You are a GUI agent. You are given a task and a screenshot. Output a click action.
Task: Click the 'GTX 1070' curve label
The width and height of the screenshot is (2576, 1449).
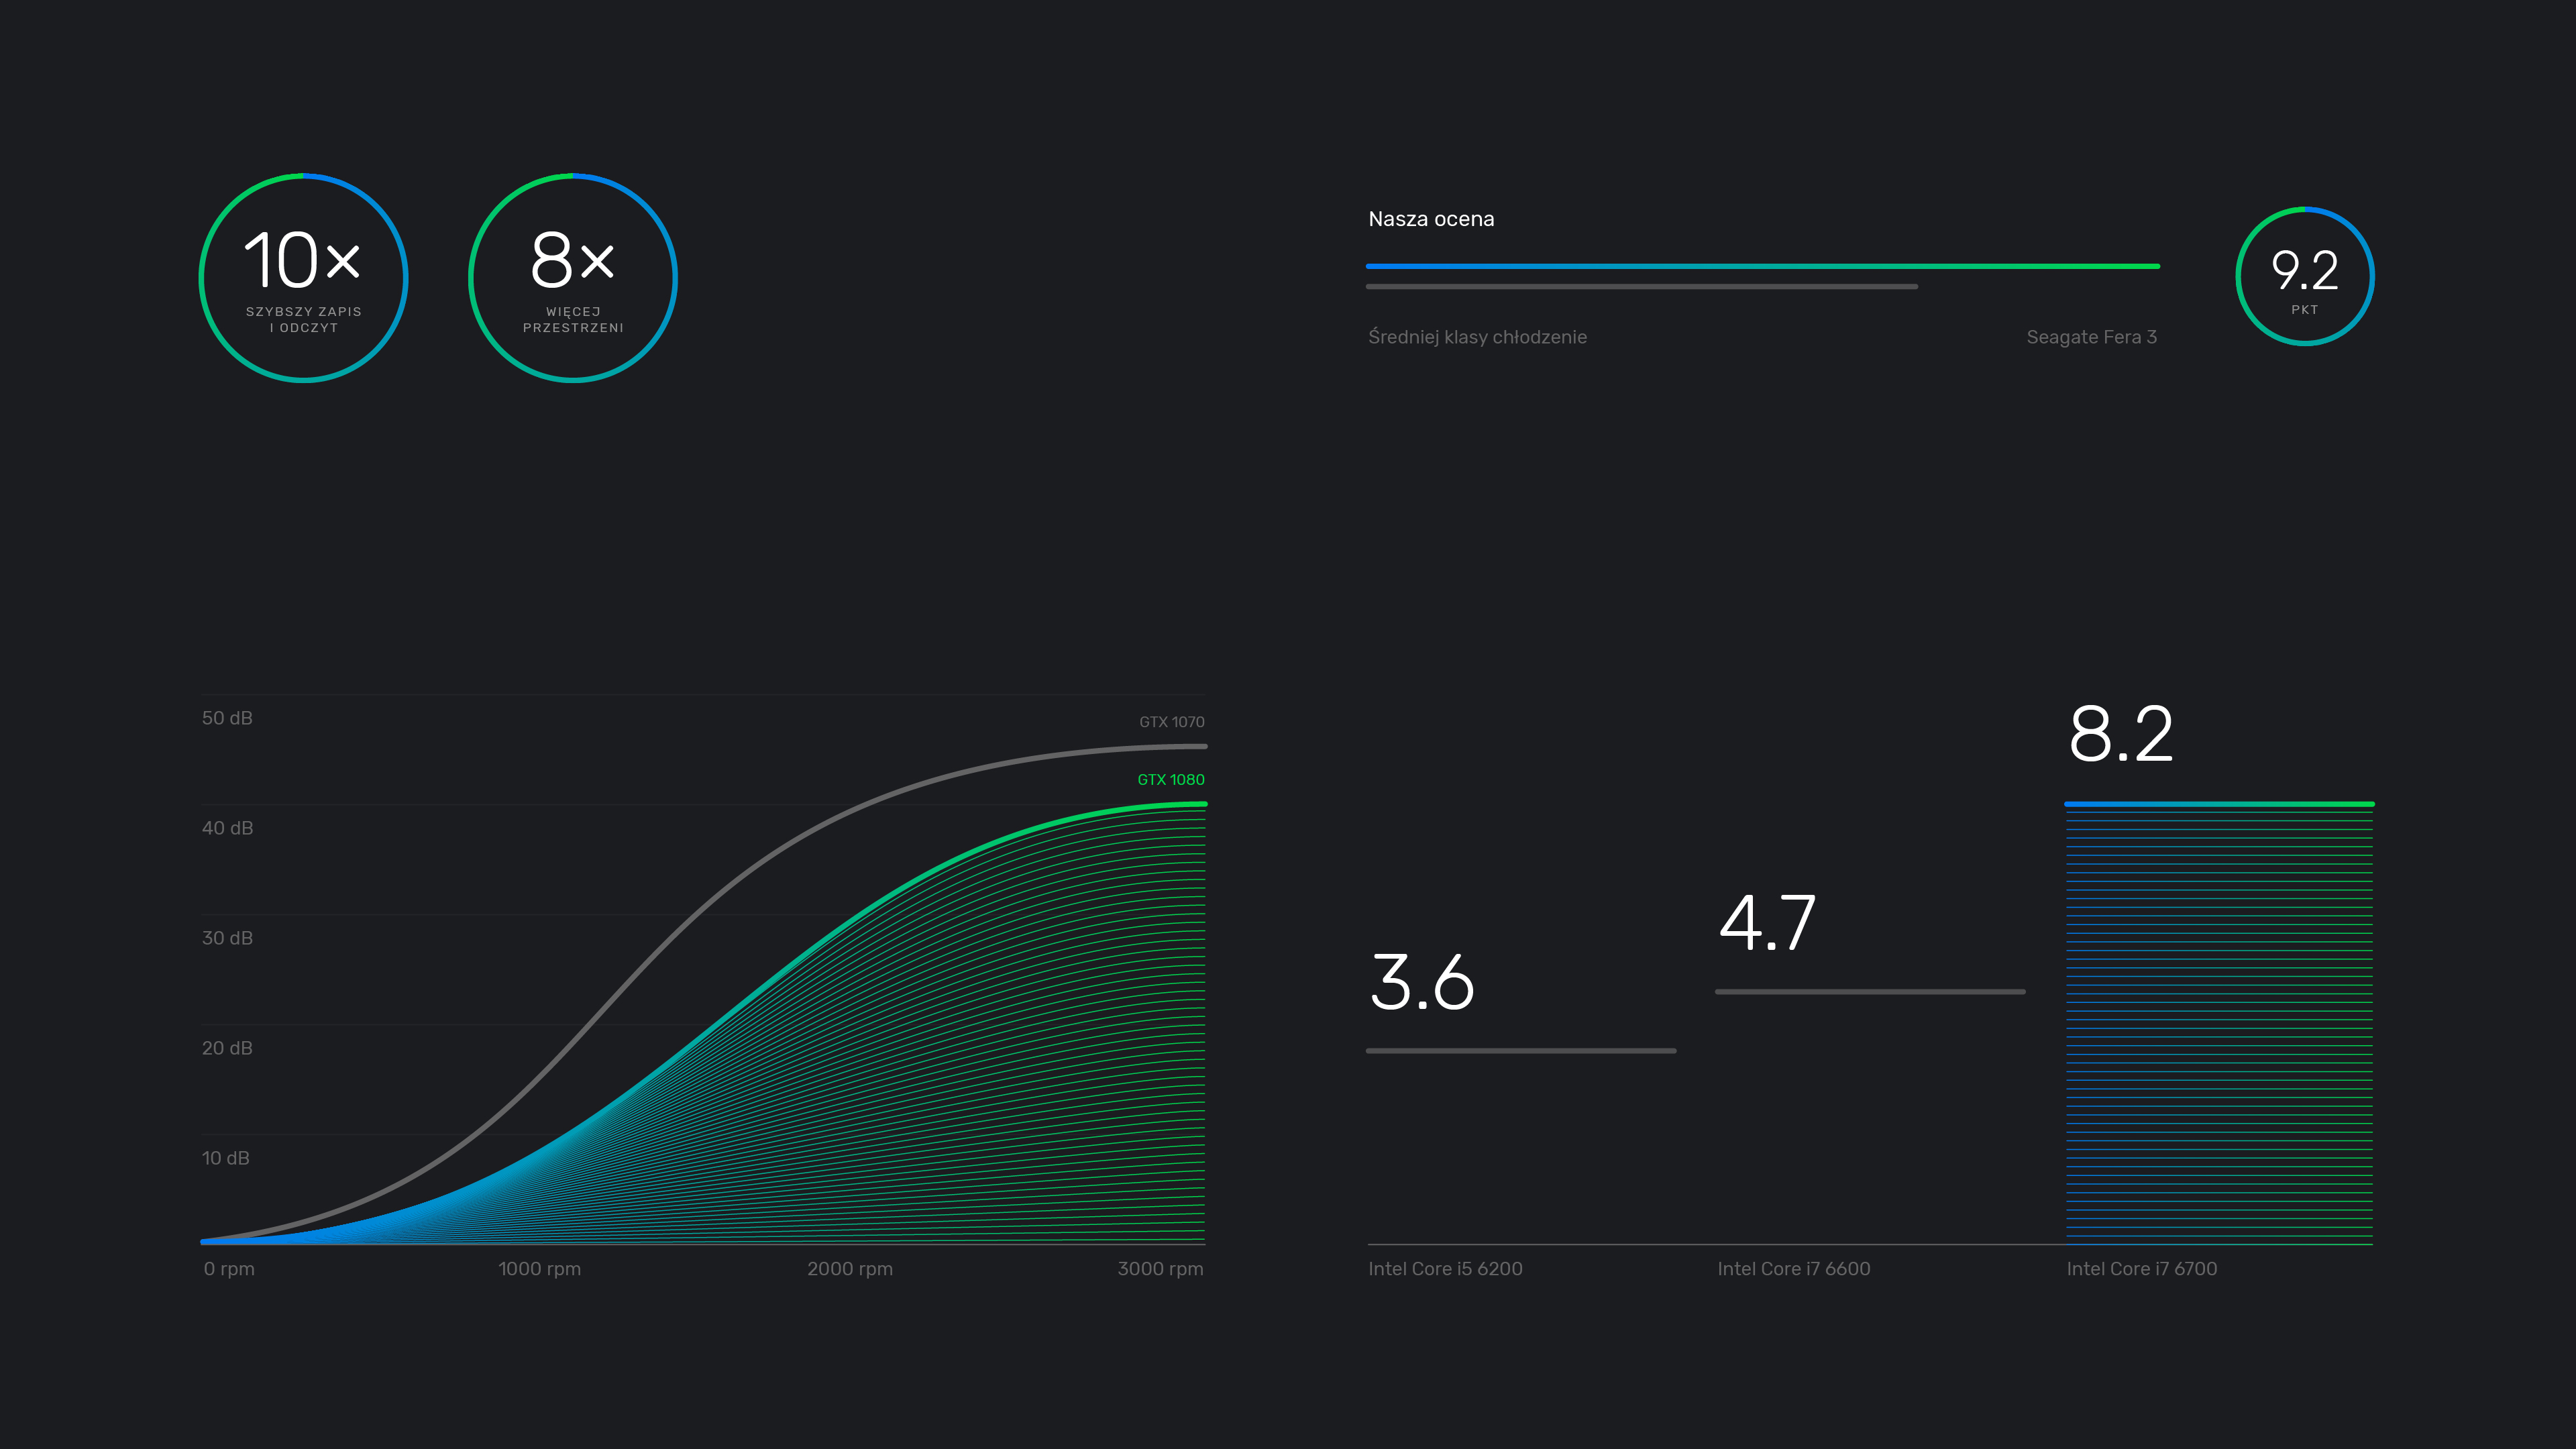click(1171, 722)
